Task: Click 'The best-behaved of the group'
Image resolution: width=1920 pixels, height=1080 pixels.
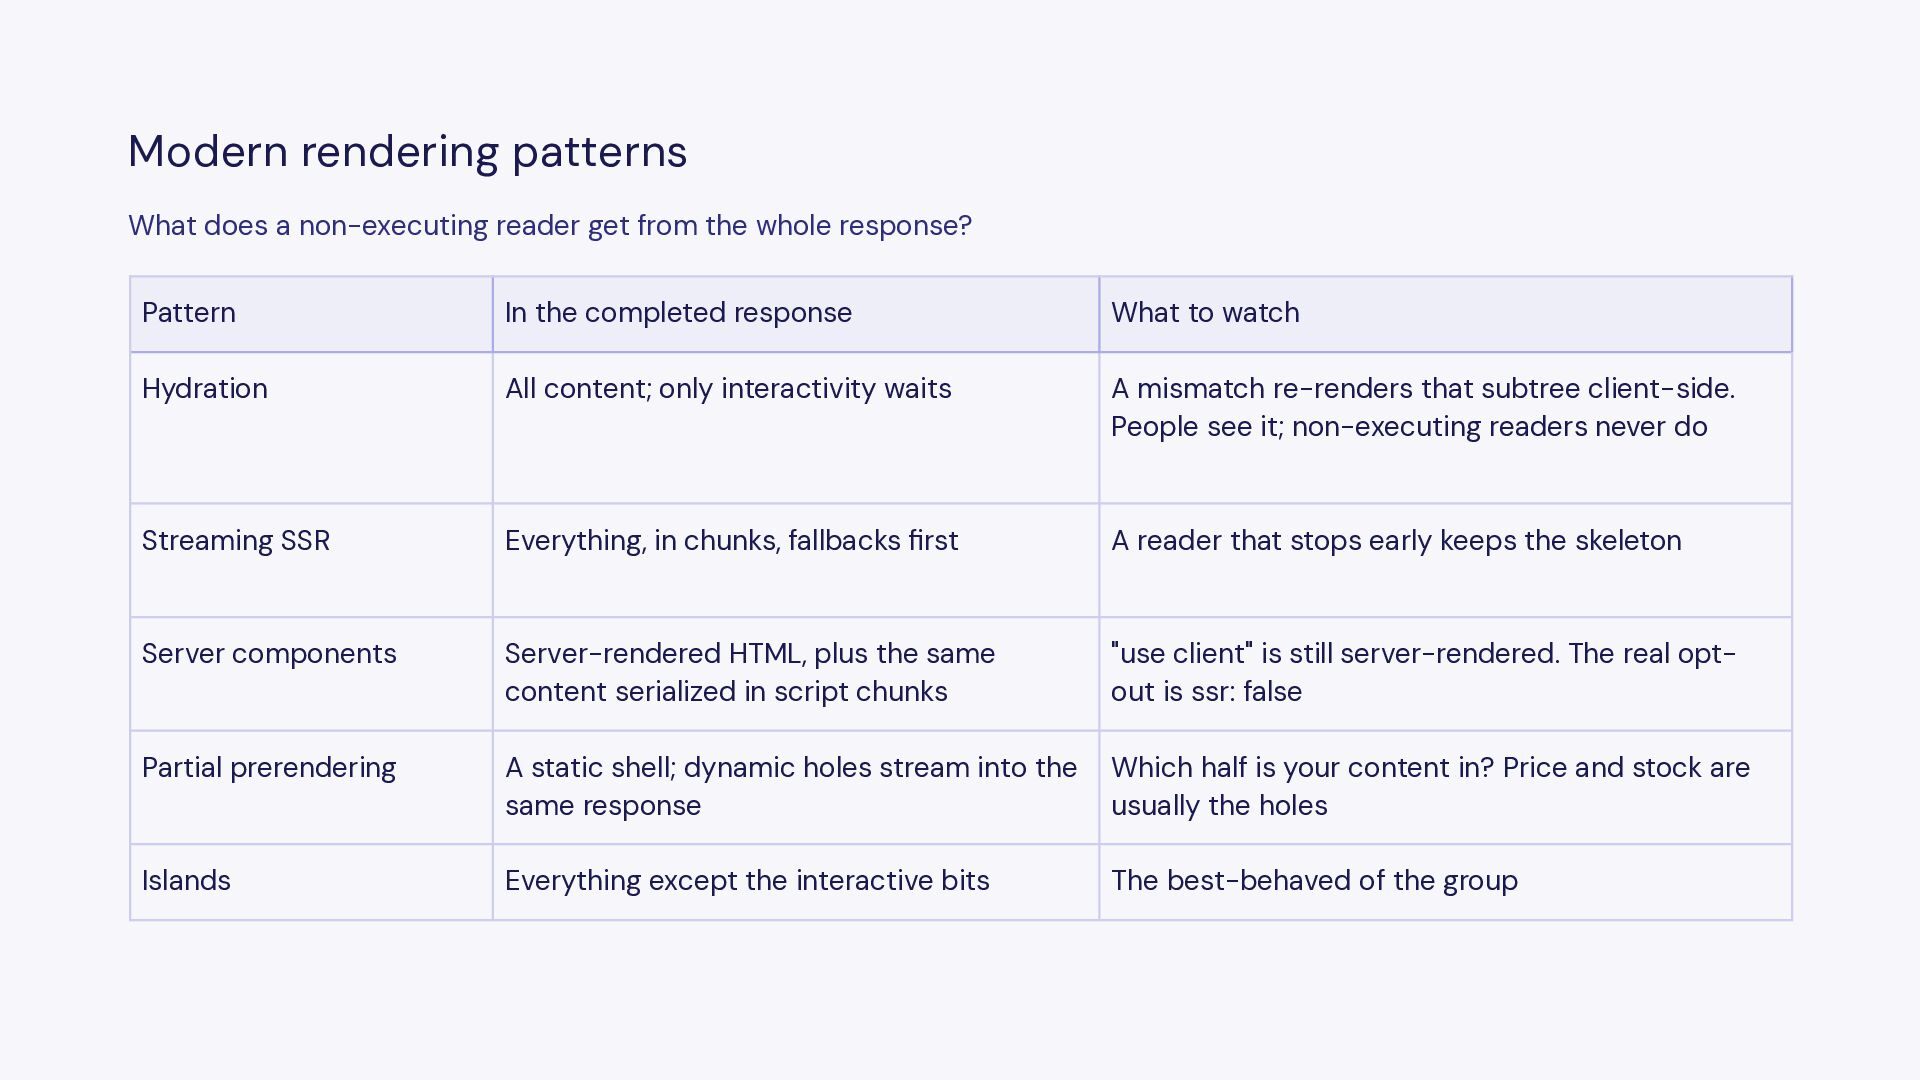Action: click(x=1446, y=882)
